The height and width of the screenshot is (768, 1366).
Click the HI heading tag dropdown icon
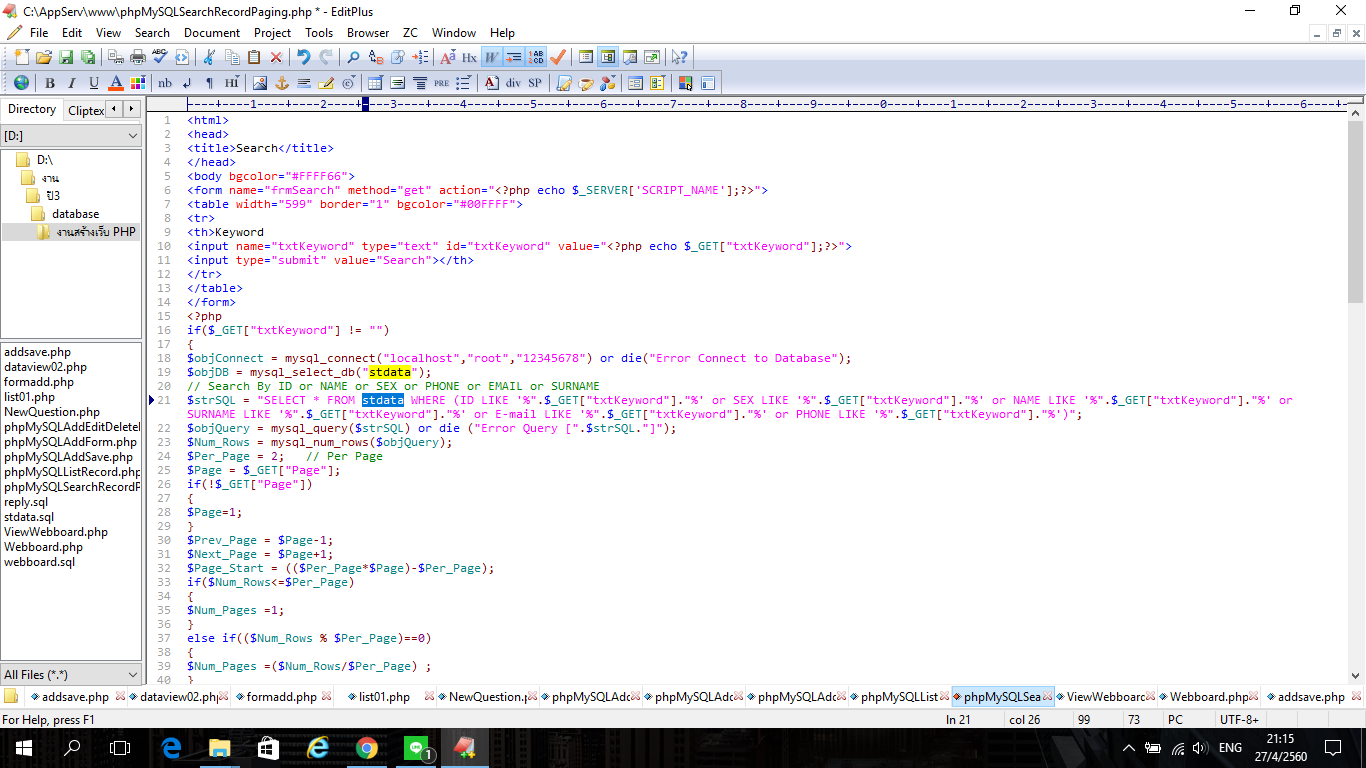pyautogui.click(x=231, y=83)
